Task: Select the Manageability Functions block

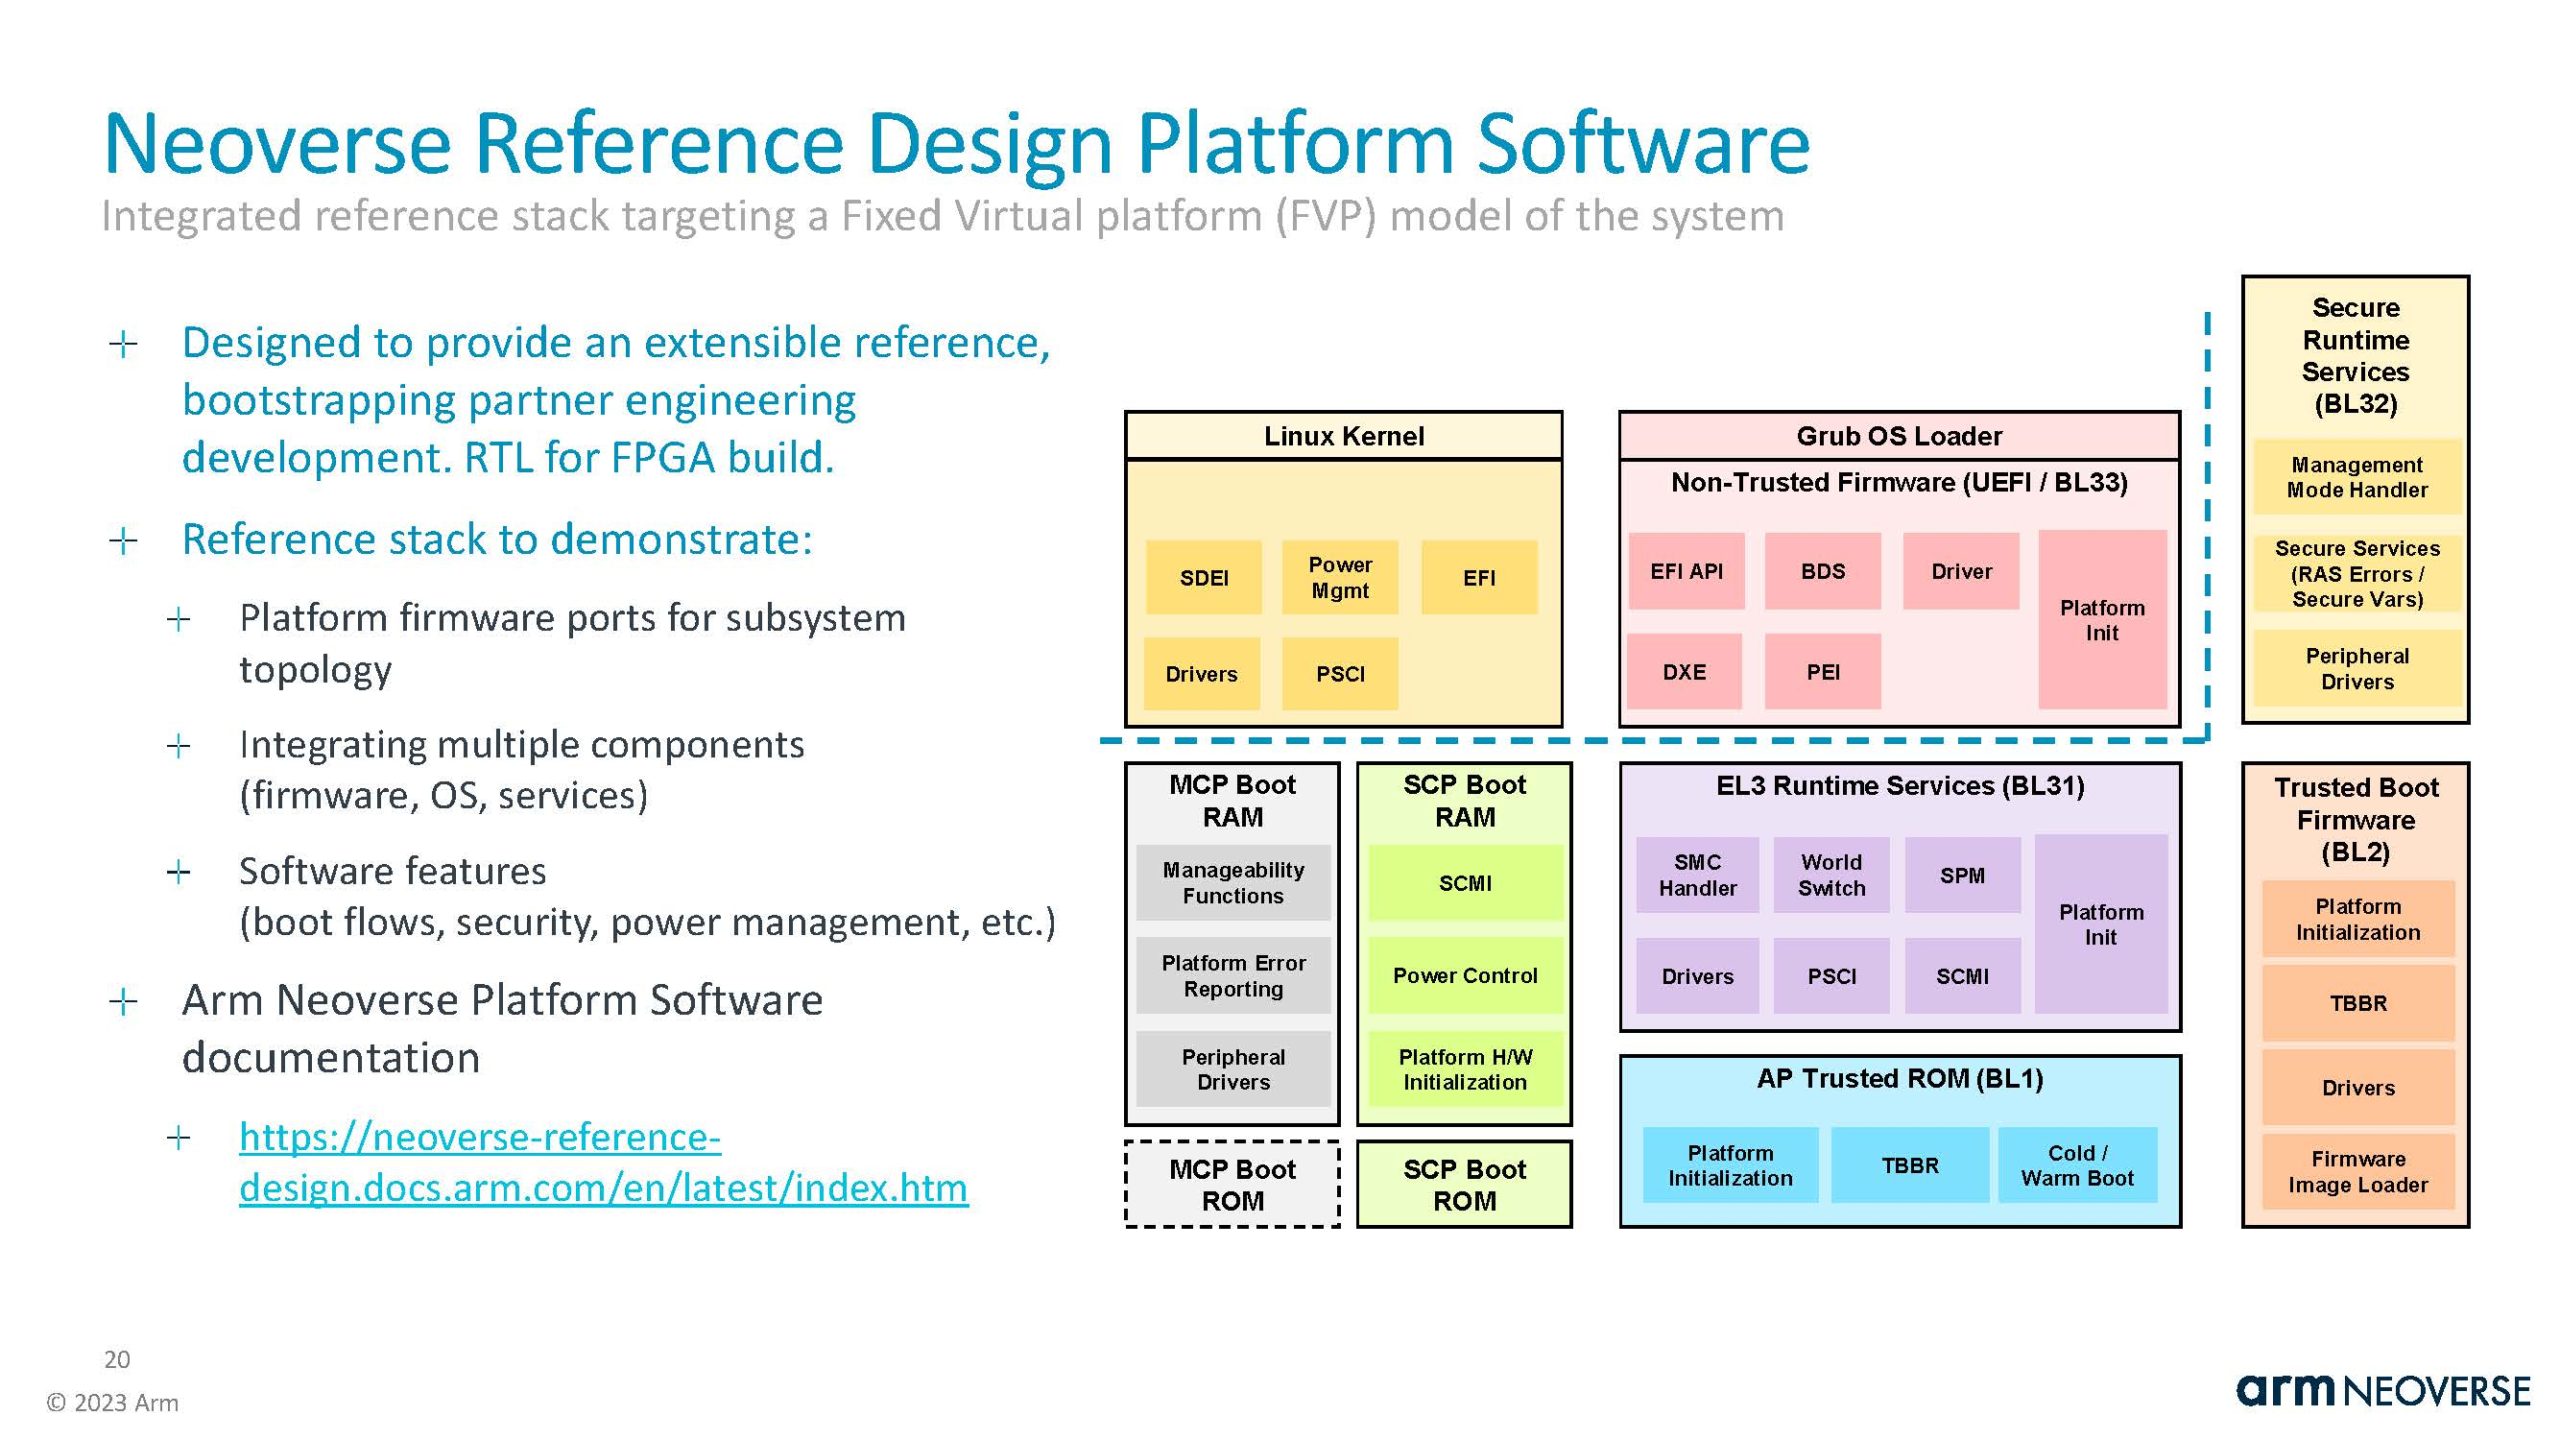Action: click(x=1232, y=882)
